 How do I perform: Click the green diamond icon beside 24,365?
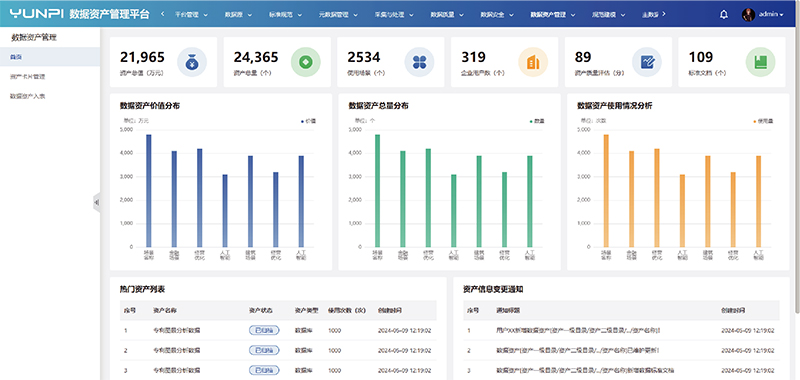tap(306, 62)
